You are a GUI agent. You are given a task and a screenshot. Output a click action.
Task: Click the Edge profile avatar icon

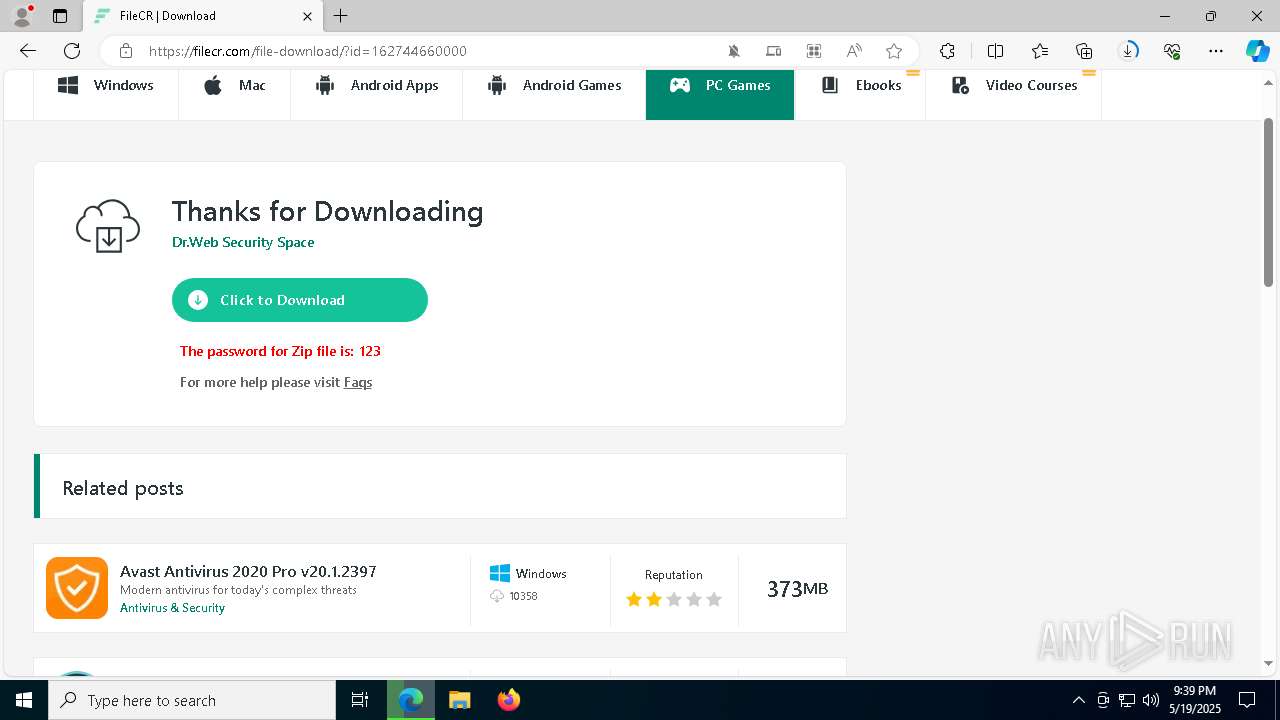pos(22,16)
